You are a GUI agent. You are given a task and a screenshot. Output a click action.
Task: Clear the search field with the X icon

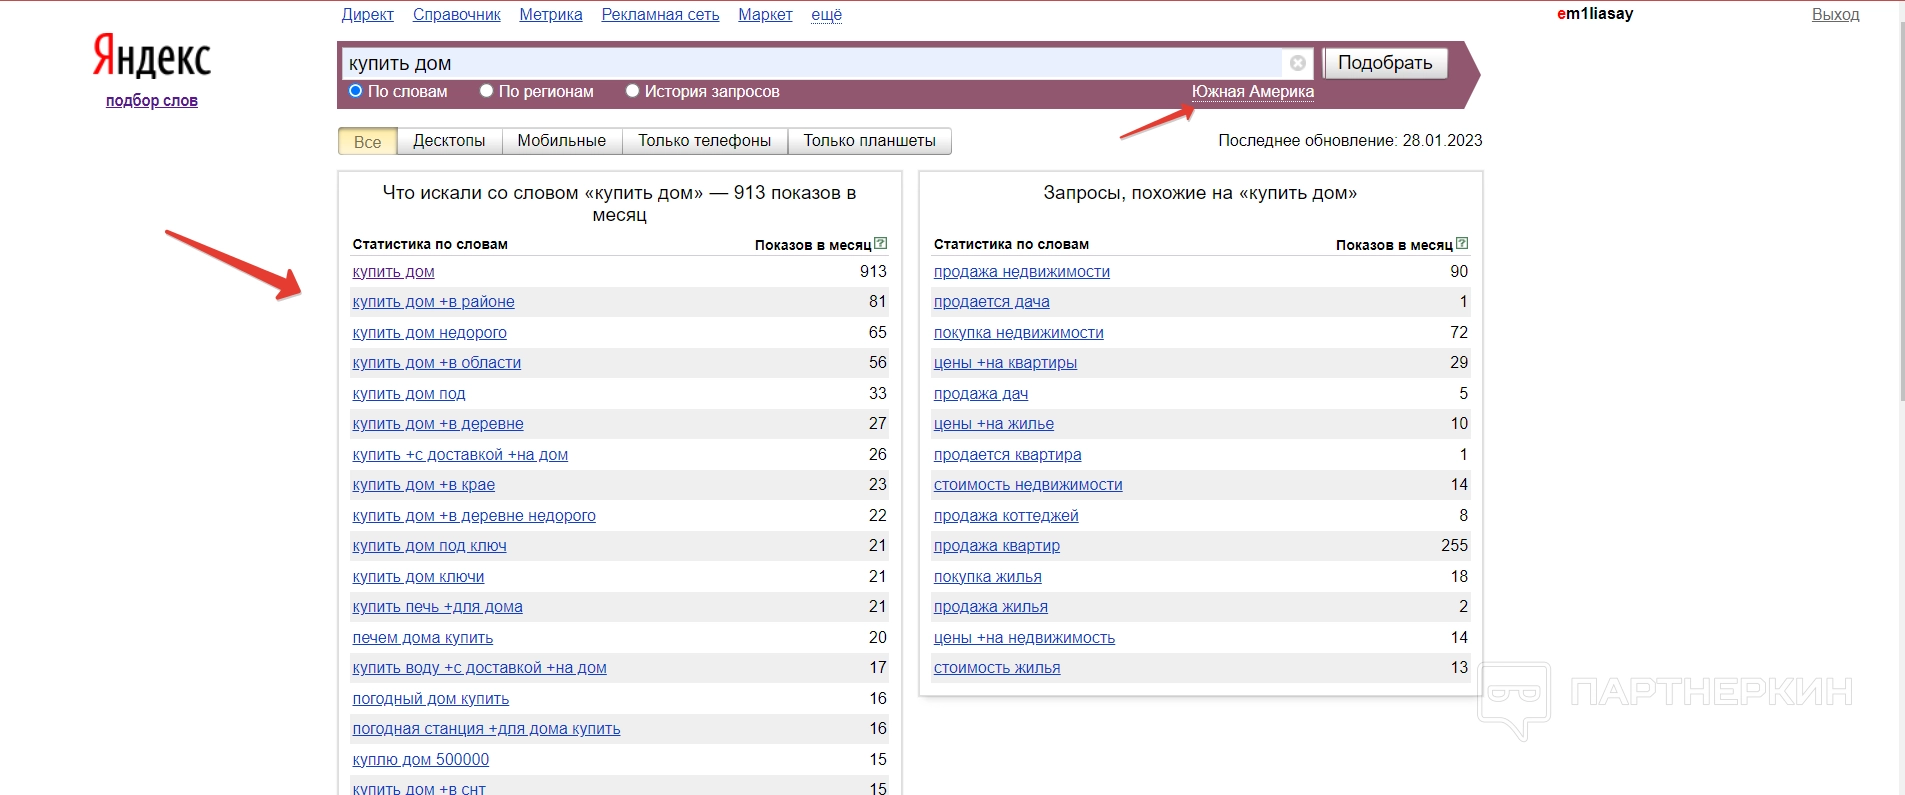click(1297, 63)
